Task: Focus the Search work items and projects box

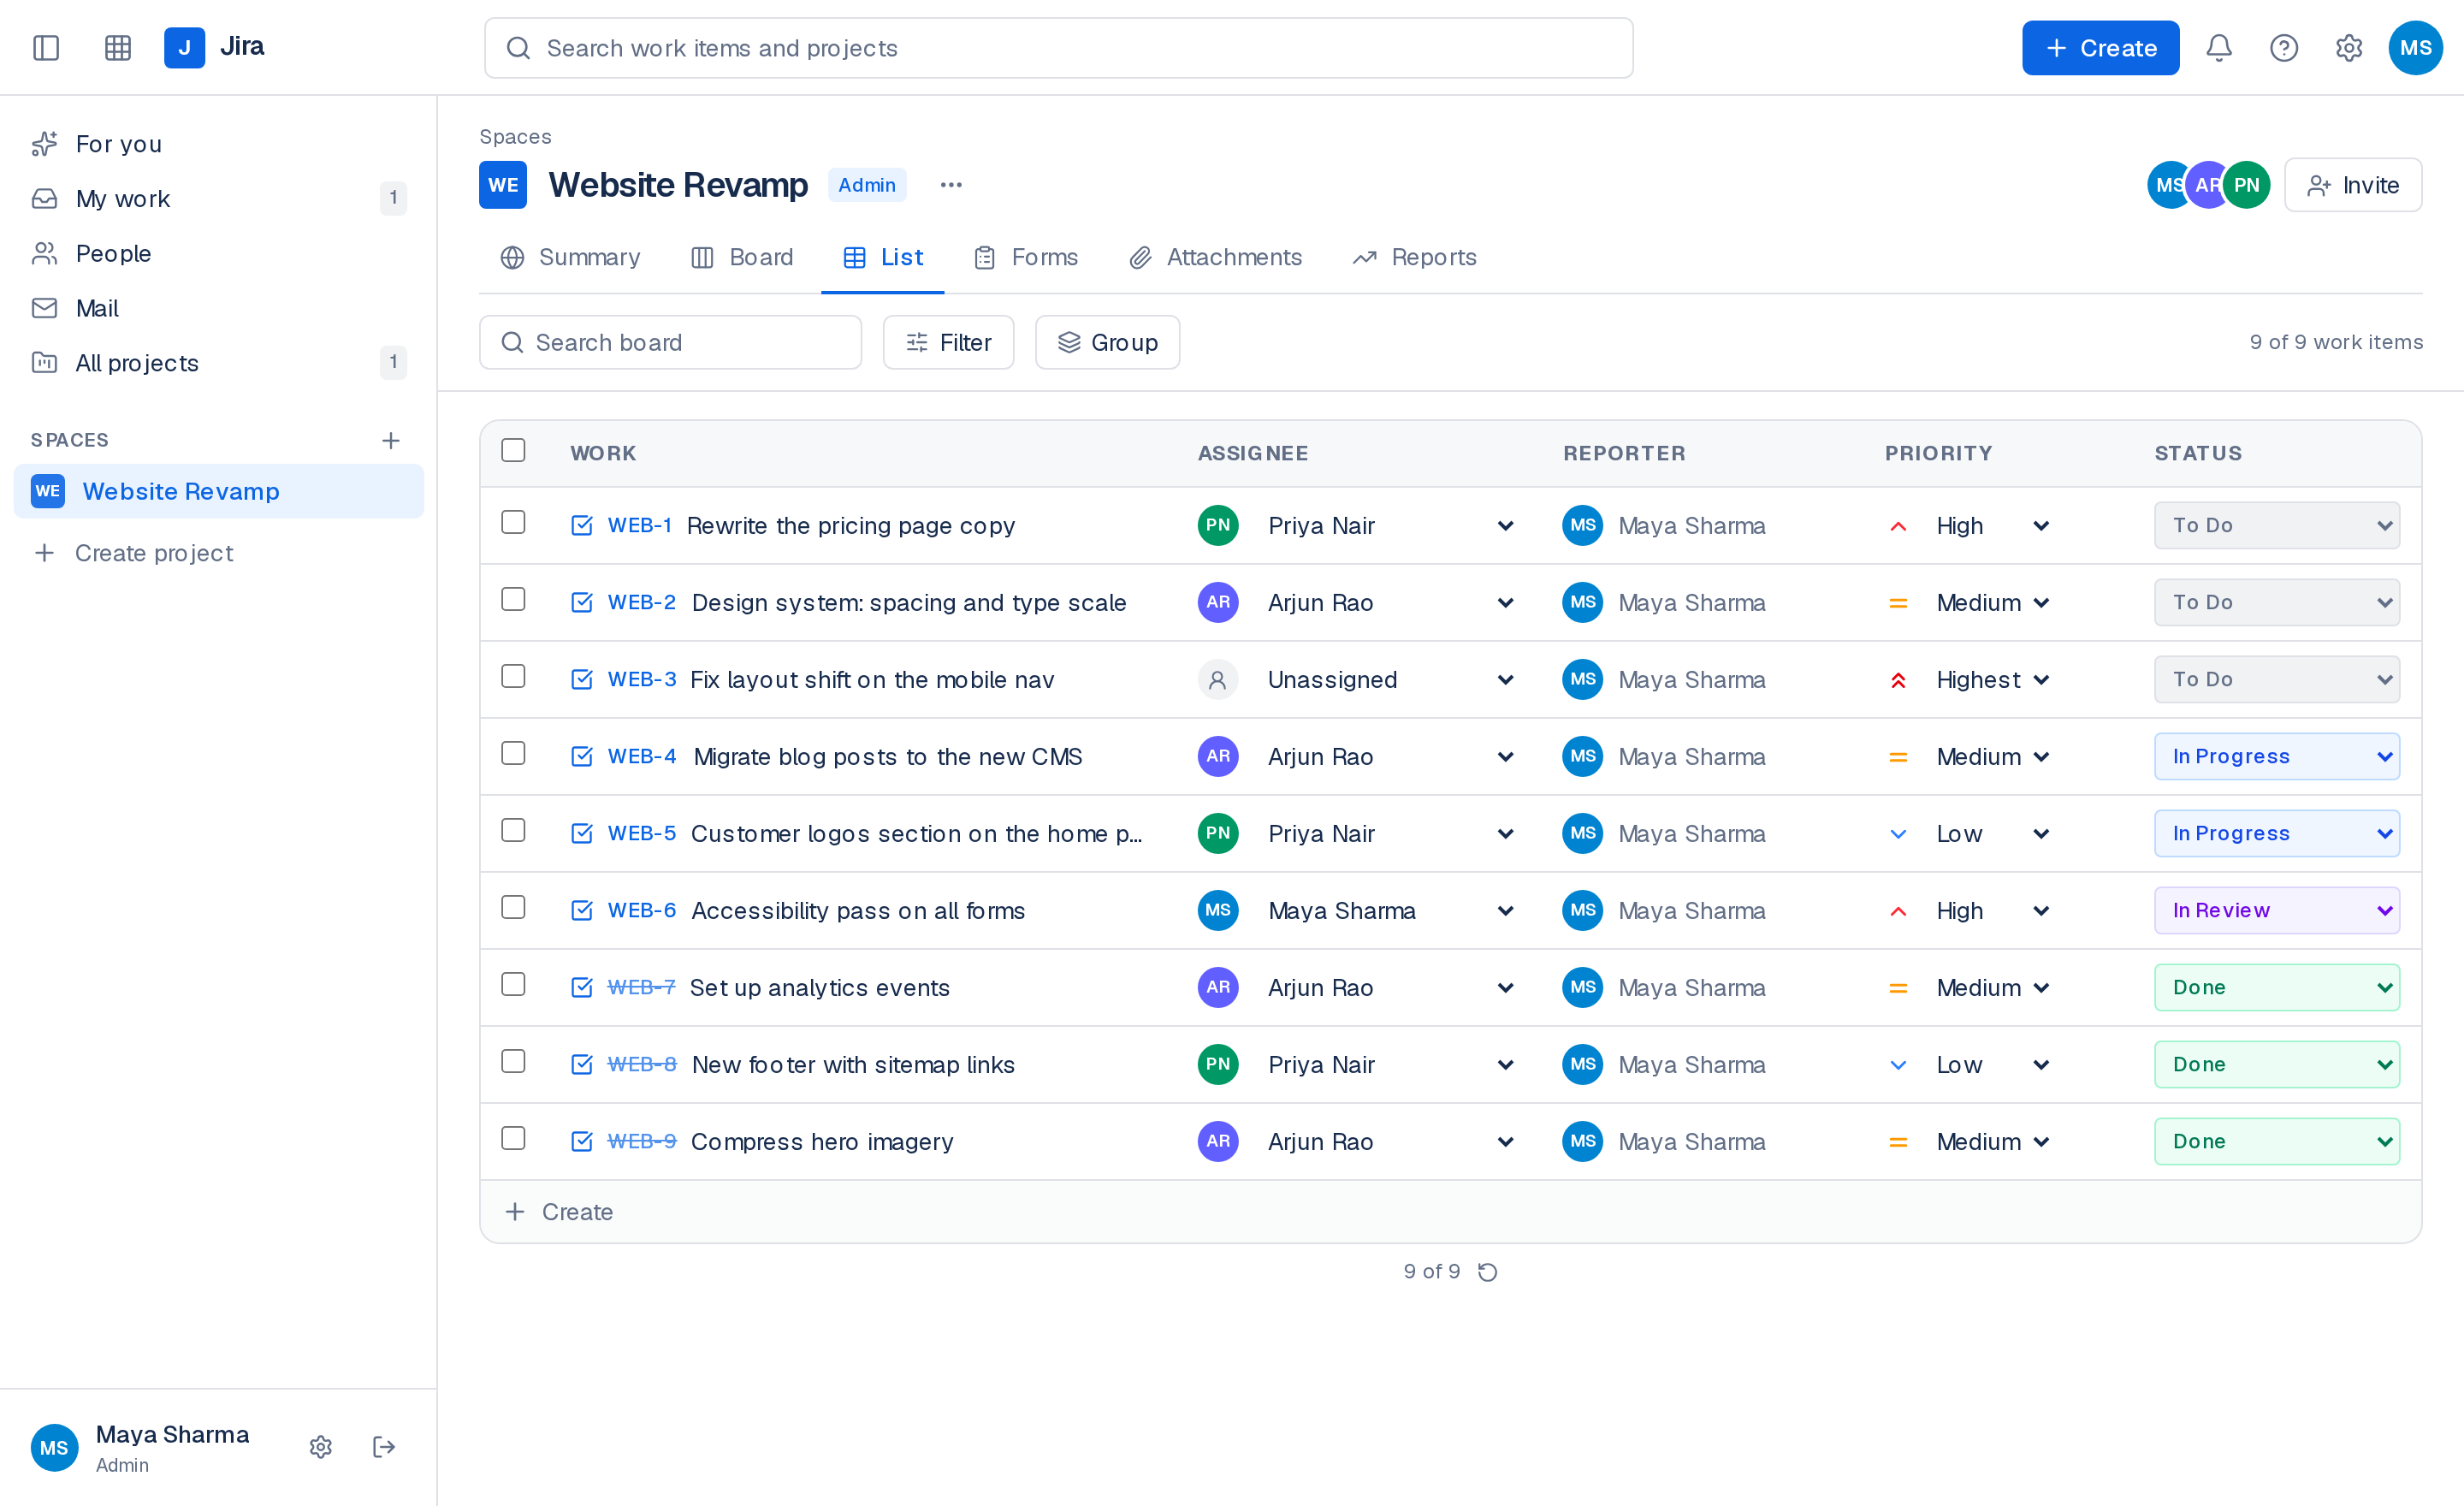Action: click(x=1058, y=48)
